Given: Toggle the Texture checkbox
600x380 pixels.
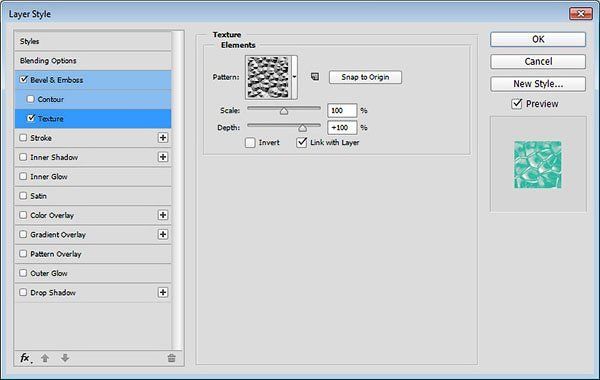Looking at the screenshot, I should click(31, 118).
